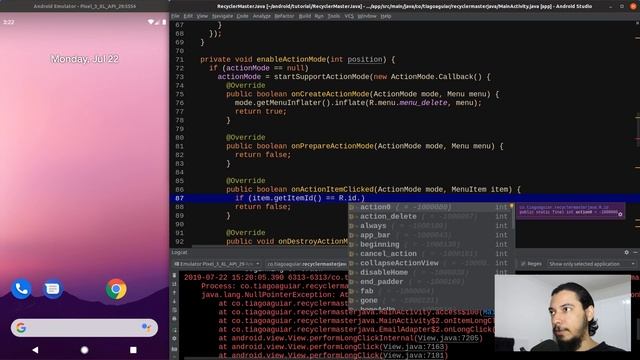Open the View.java:7205 stack trace link
The image size is (640, 360).
point(448,338)
